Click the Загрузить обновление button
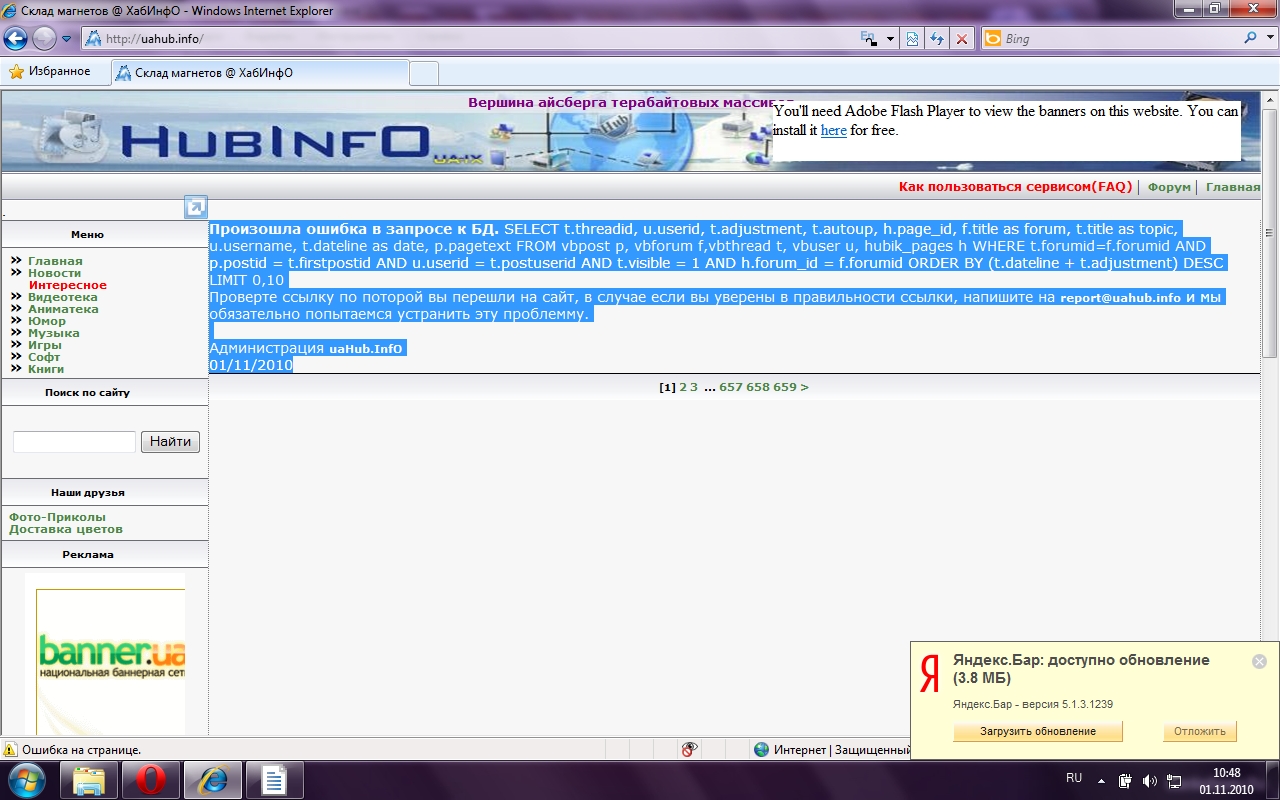Image resolution: width=1280 pixels, height=800 pixels. [1037, 731]
